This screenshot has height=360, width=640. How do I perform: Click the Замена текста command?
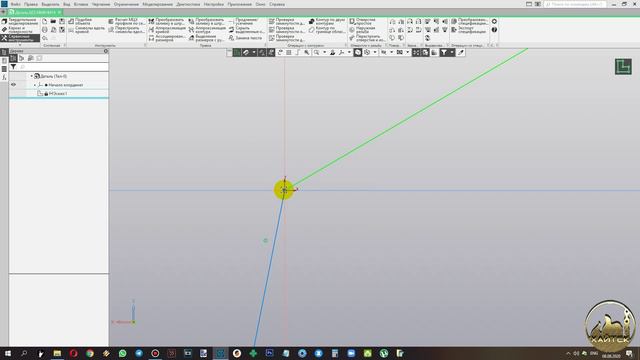(245, 38)
